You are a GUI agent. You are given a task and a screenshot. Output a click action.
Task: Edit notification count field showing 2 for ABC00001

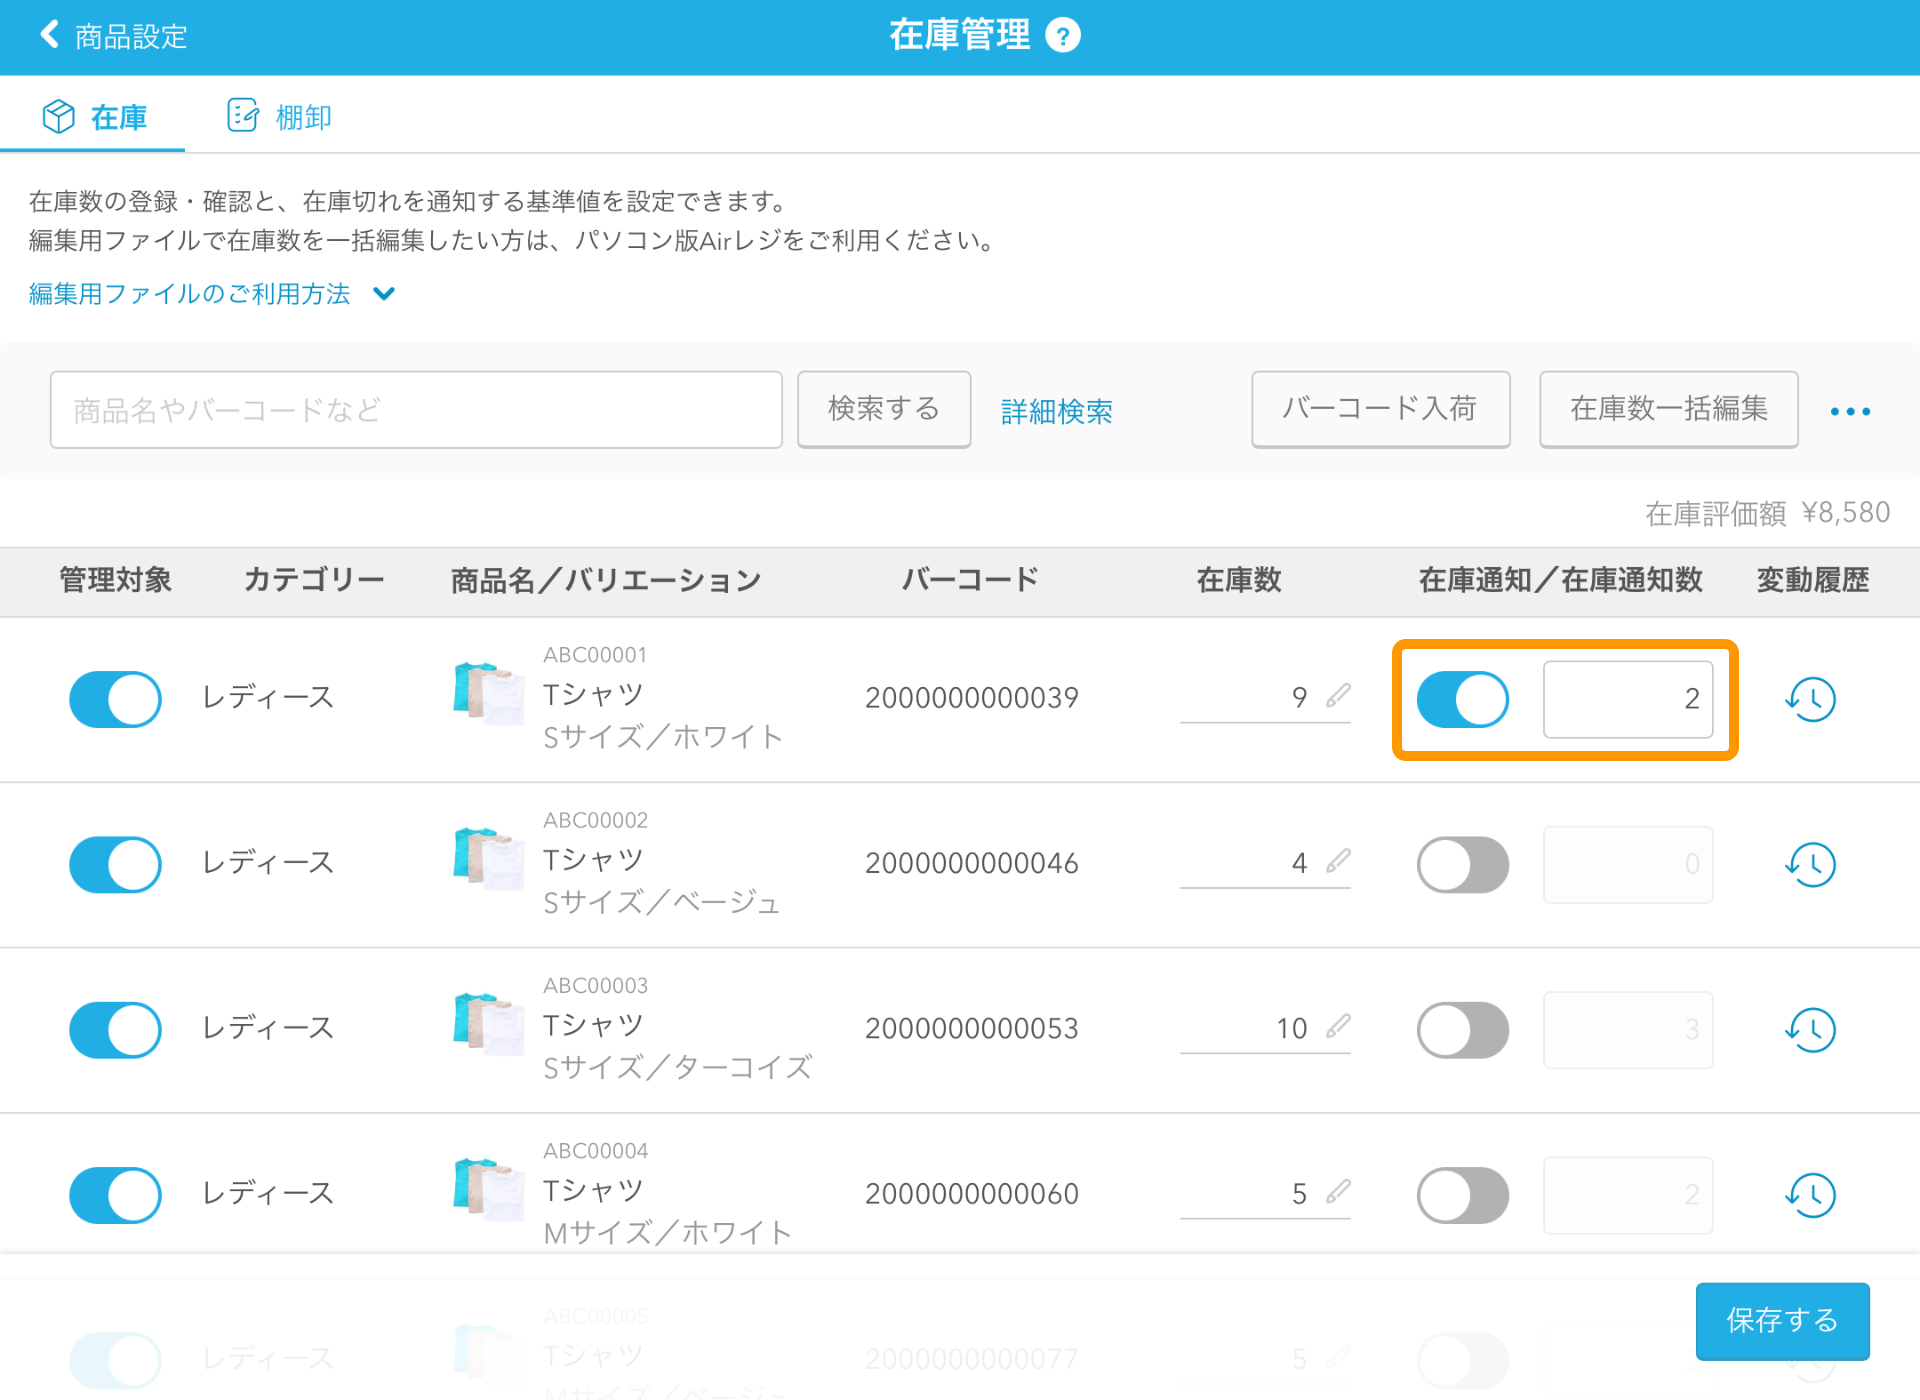1628,699
